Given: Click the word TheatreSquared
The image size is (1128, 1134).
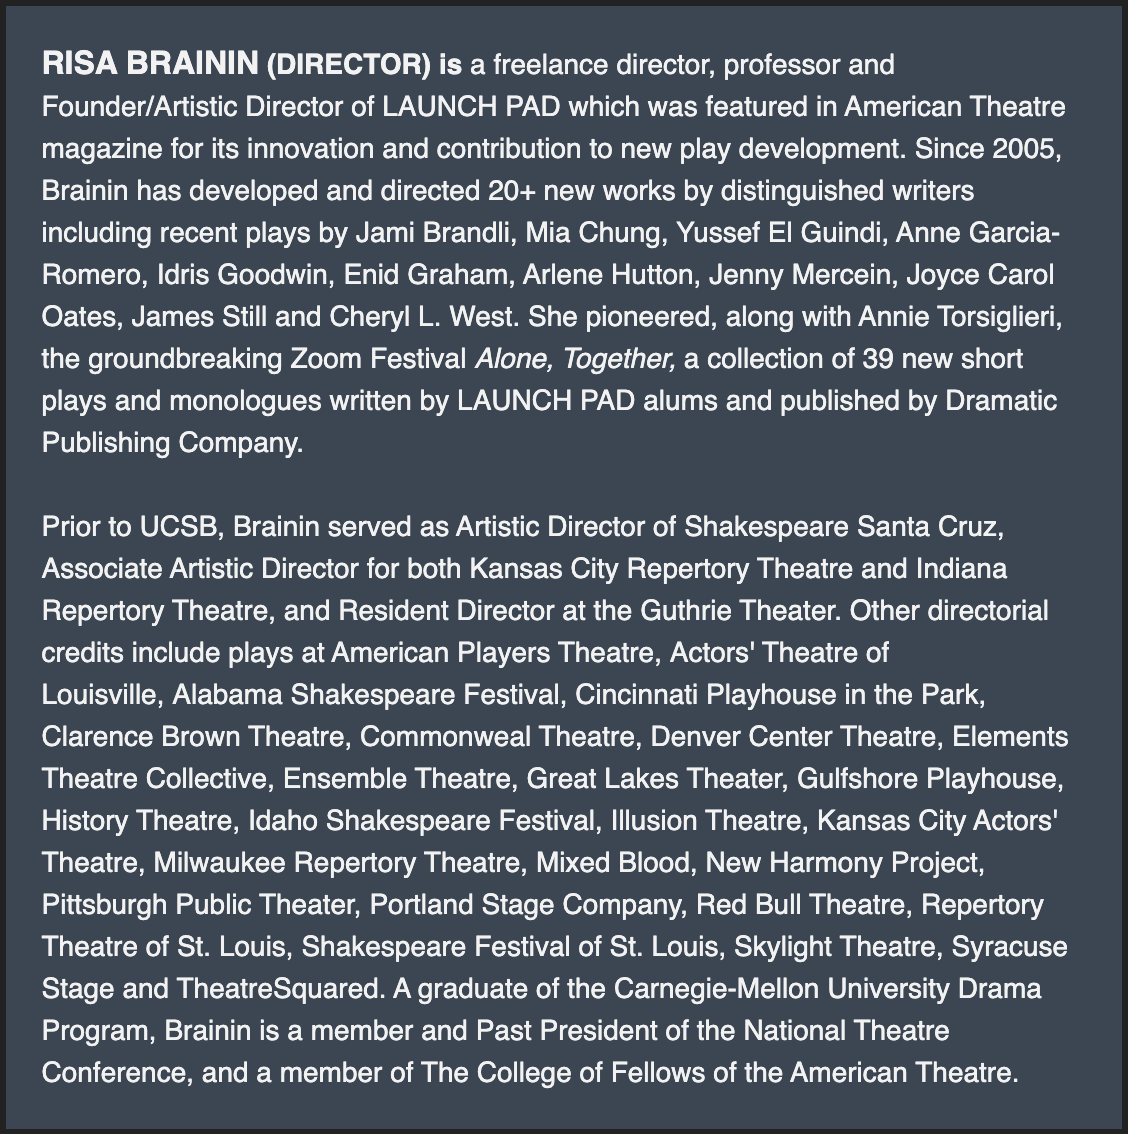Looking at the screenshot, I should click(x=280, y=988).
